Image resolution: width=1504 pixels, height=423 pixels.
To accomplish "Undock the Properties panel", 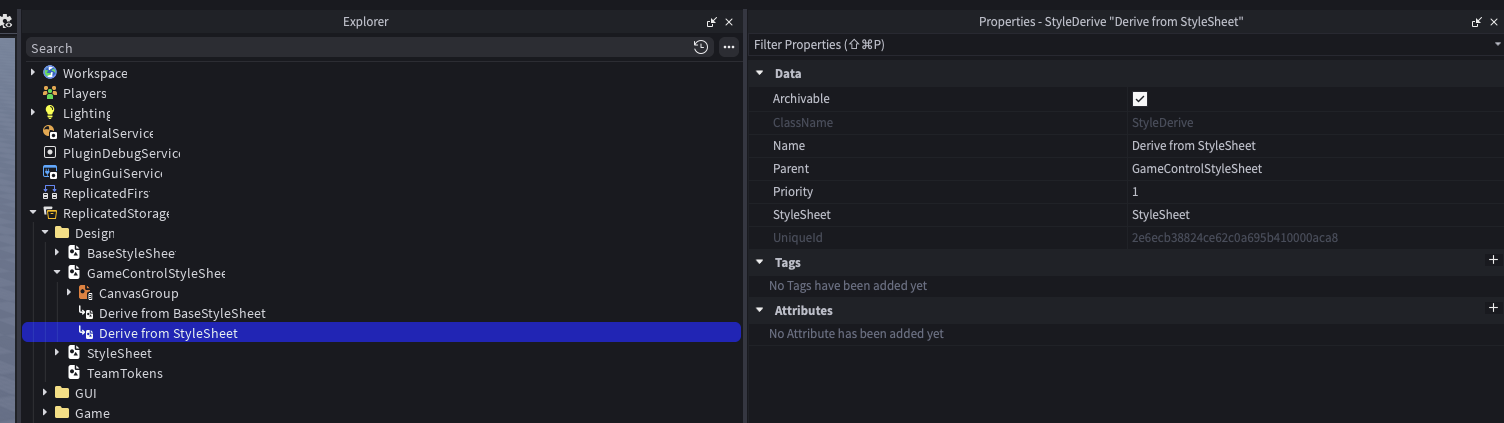I will click(1477, 21).
